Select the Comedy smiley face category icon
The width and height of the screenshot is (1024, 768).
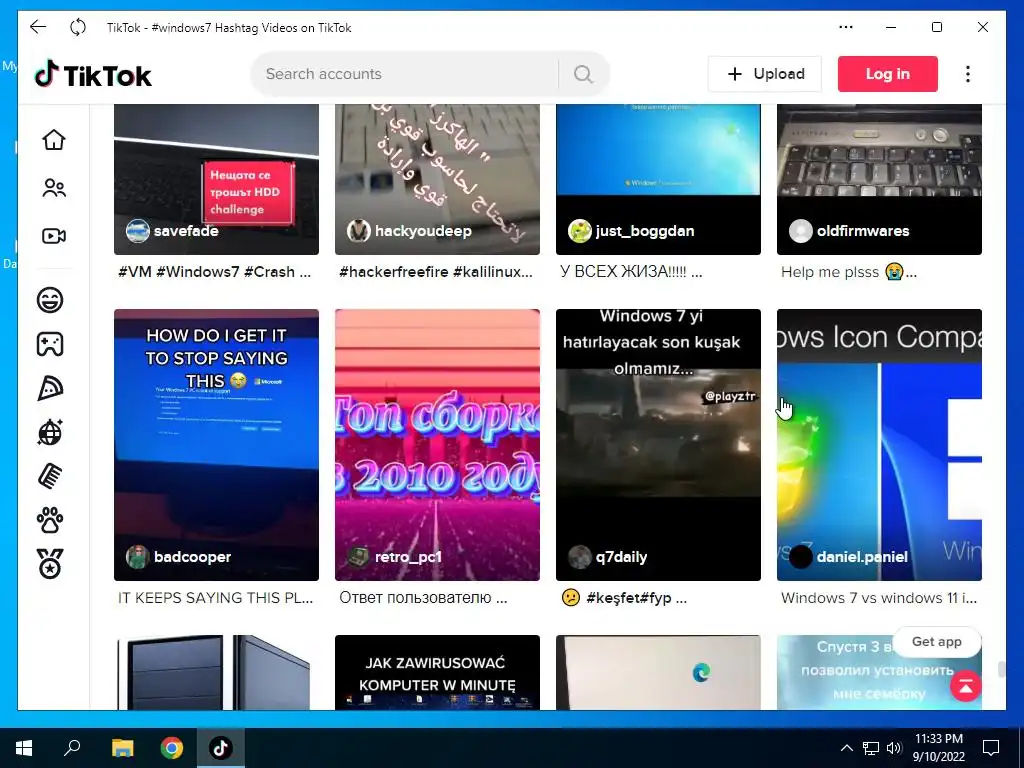[x=50, y=300]
